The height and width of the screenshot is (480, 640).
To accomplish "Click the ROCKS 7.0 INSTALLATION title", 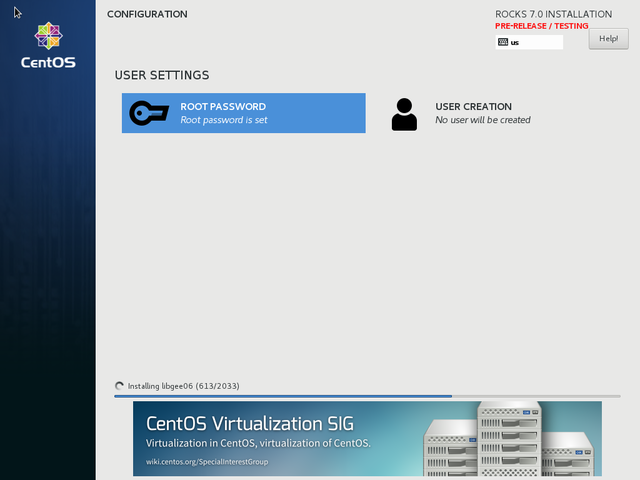I will 553,14.
